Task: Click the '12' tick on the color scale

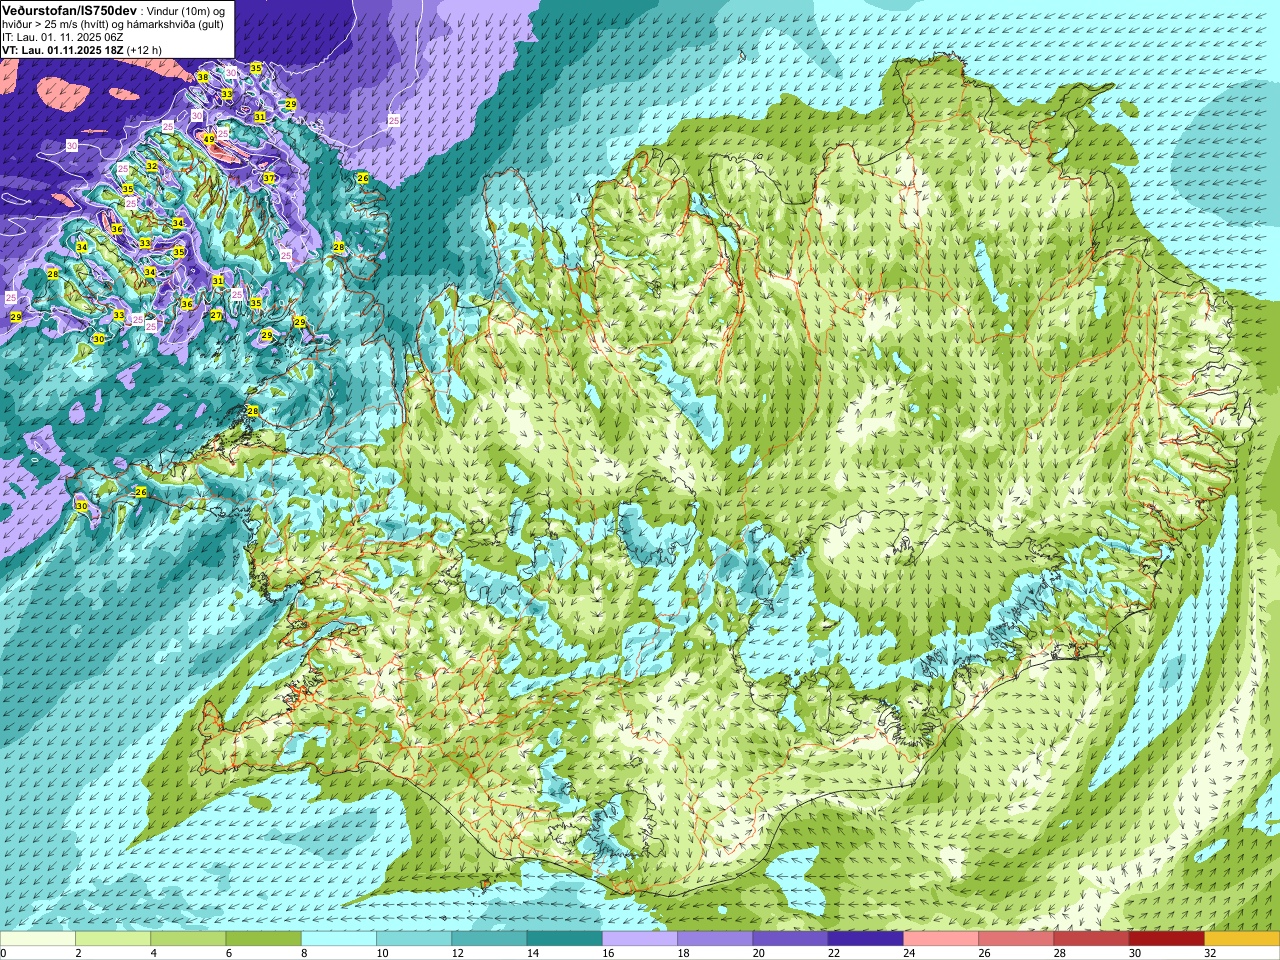Action: (457, 953)
